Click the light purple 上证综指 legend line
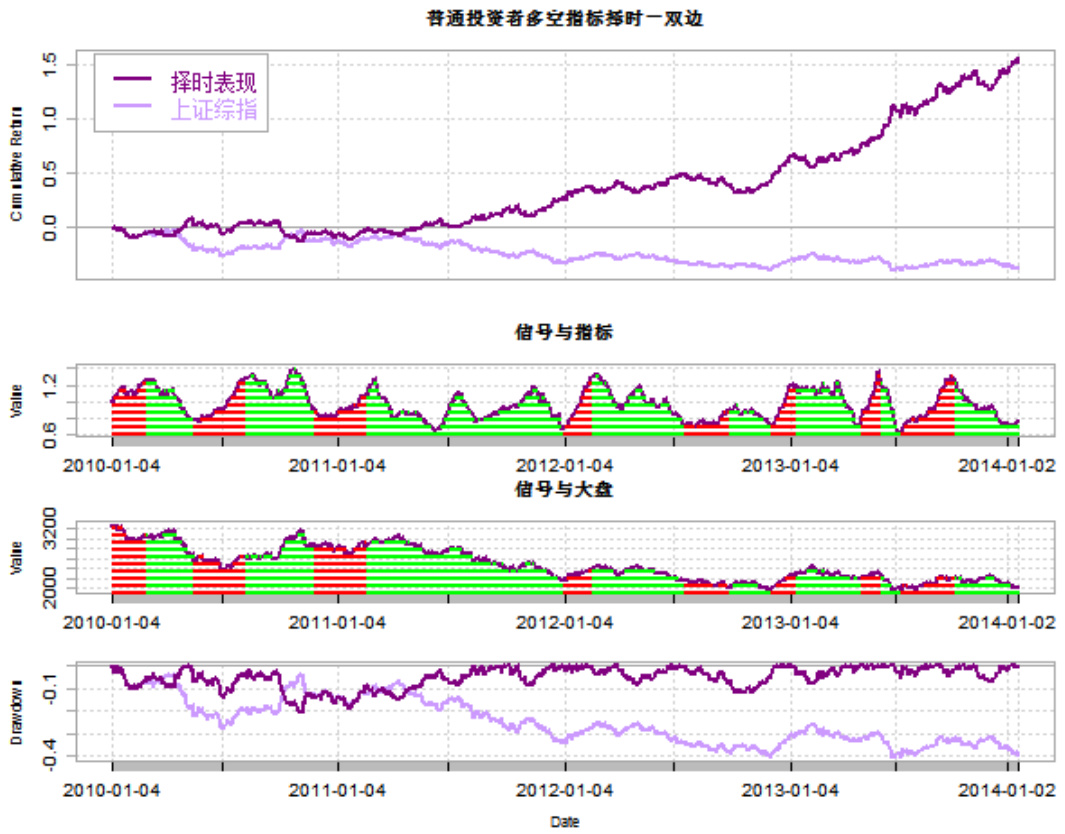This screenshot has height=834, width=1065. 132,108
